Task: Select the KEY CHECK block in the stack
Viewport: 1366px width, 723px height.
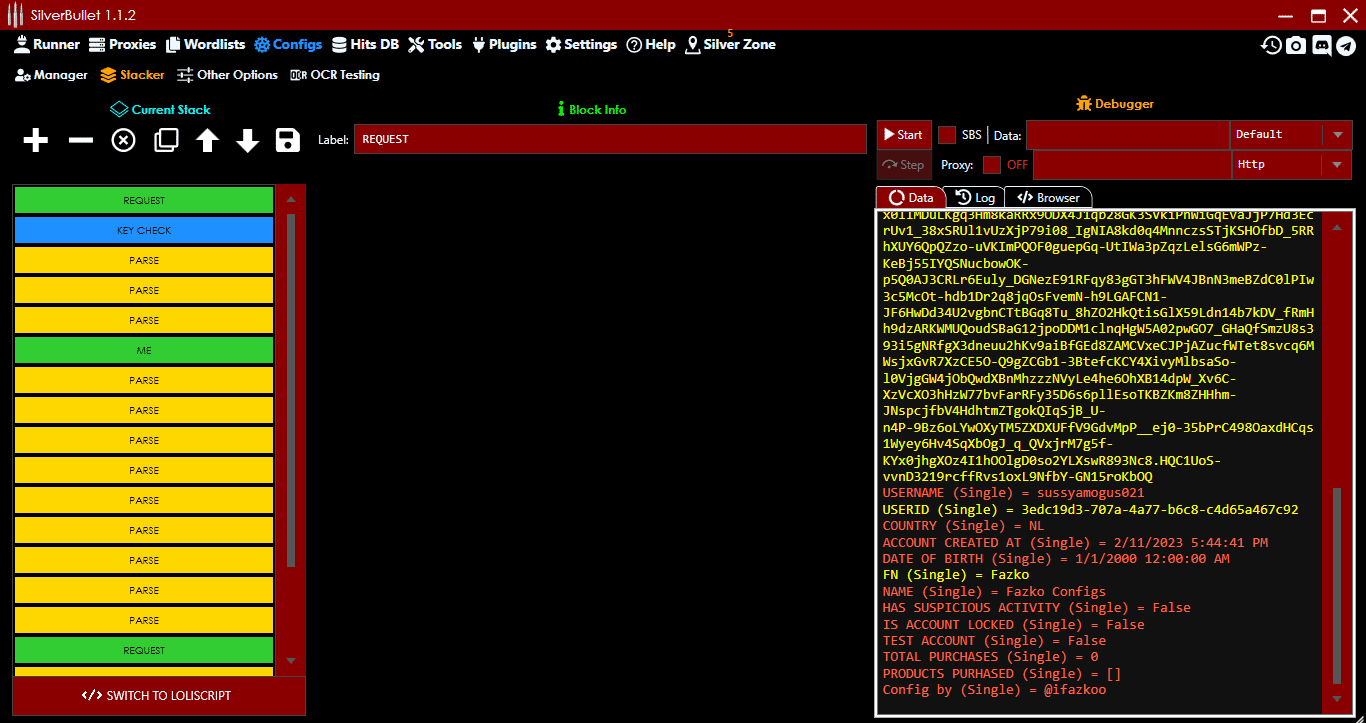Action: pyautogui.click(x=143, y=230)
